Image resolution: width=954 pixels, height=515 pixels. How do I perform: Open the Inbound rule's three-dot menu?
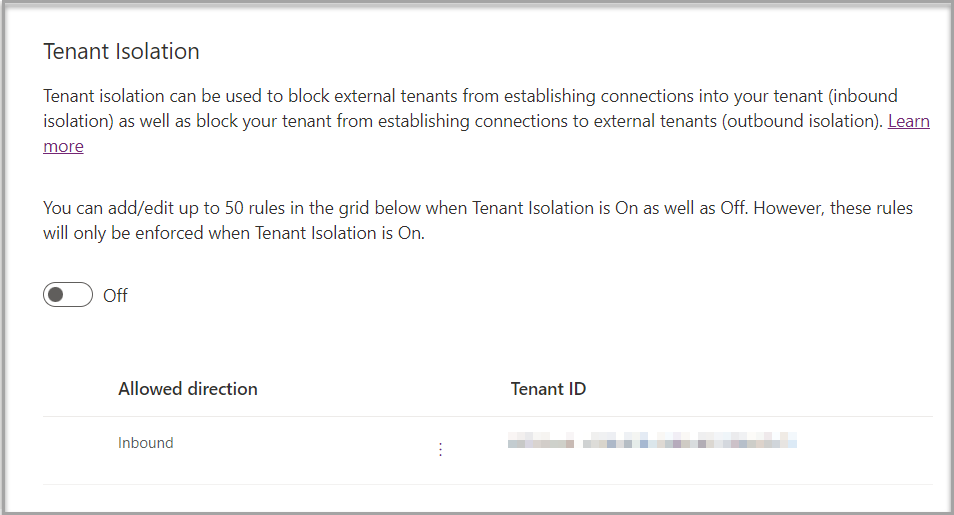[x=440, y=450]
